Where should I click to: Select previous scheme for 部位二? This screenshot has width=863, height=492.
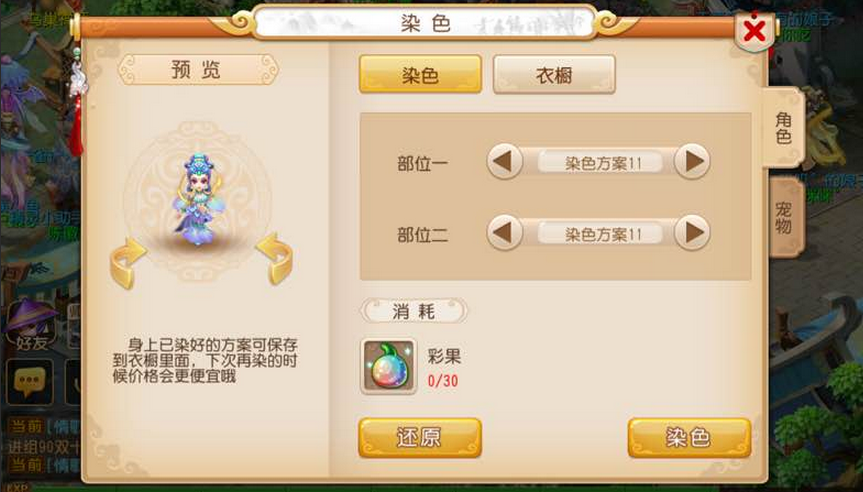pyautogui.click(x=505, y=233)
